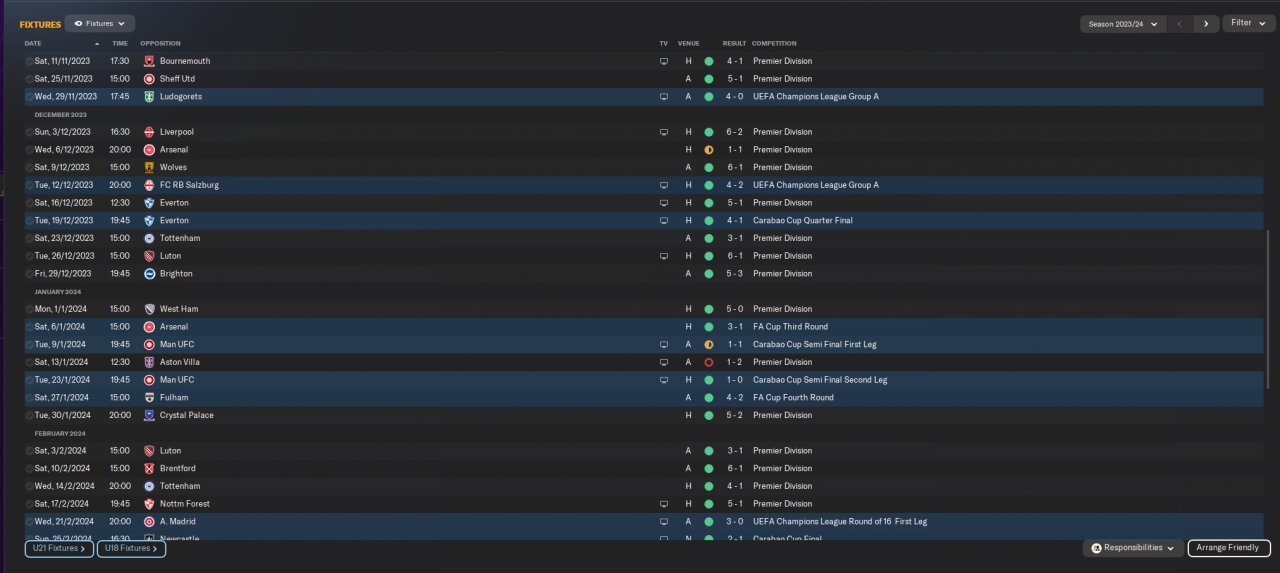Click the Bournemouth club badge icon
1280x573 pixels.
tap(149, 61)
